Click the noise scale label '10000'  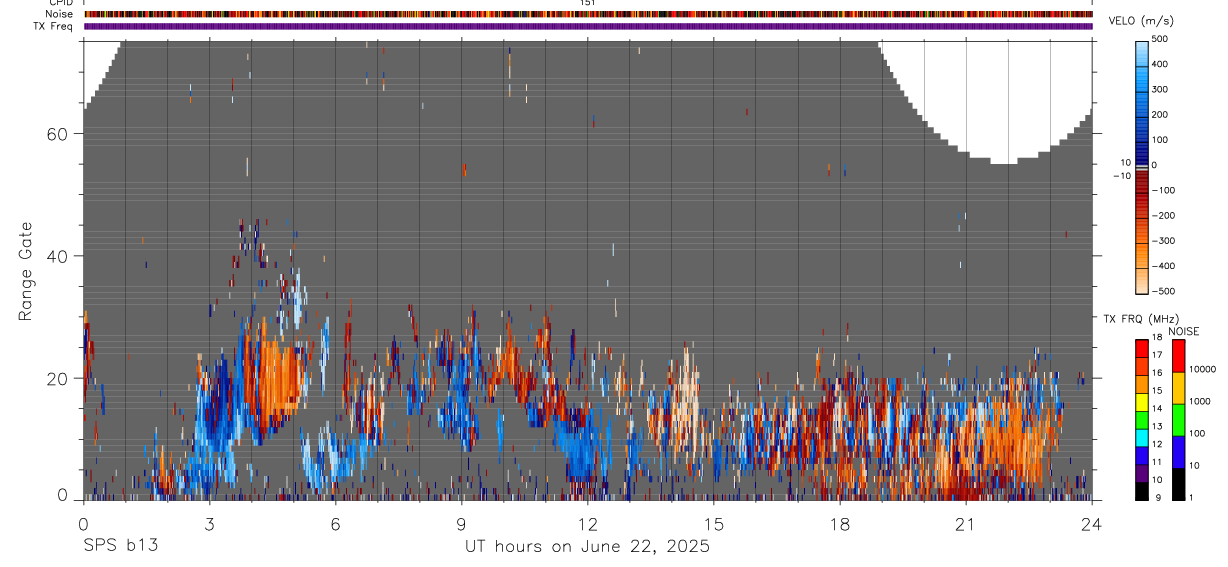coord(1202,369)
